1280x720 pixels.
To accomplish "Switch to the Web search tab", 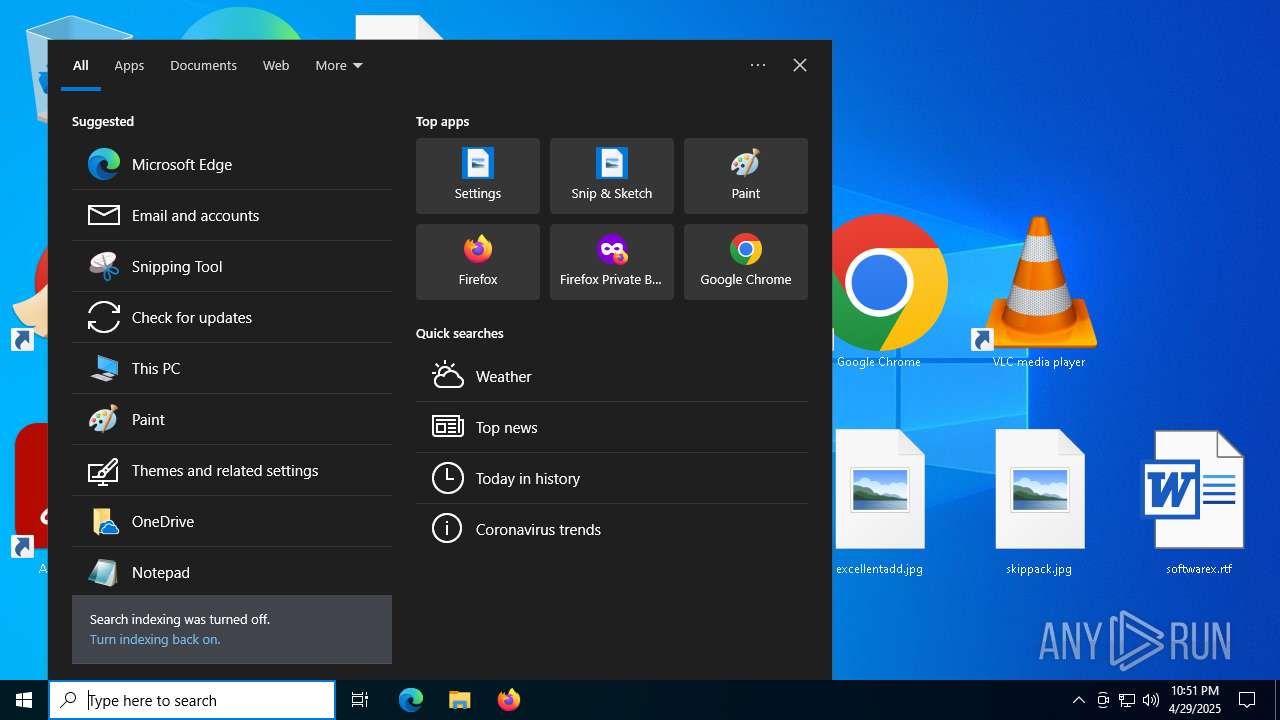I will [276, 66].
